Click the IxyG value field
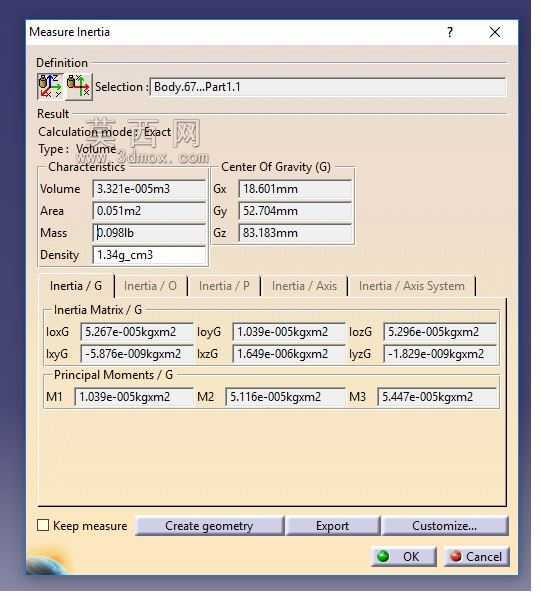Image resolution: width=541 pixels, height=596 pixels. coord(137,354)
